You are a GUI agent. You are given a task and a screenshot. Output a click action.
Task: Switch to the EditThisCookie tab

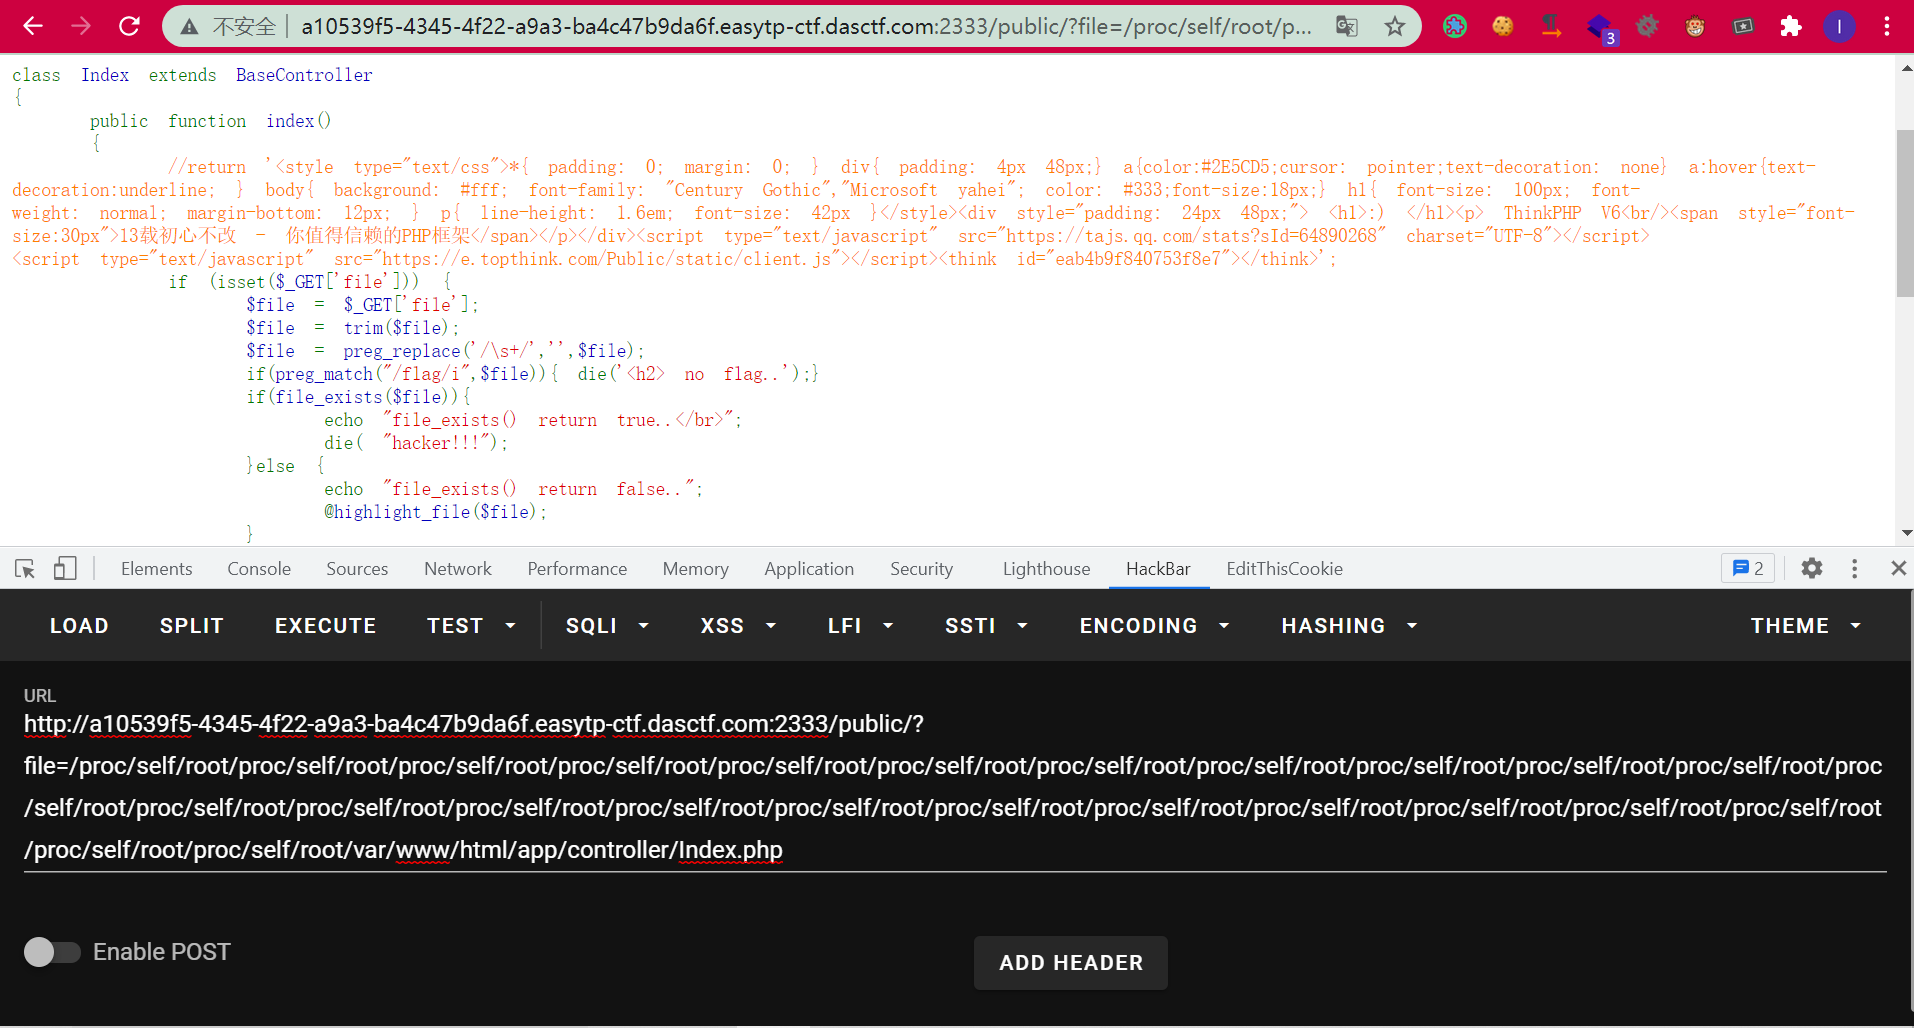(1284, 568)
